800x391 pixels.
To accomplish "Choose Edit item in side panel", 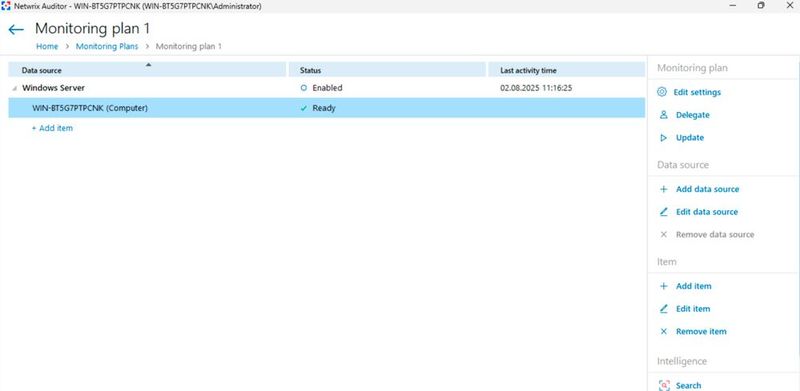I will 693,309.
